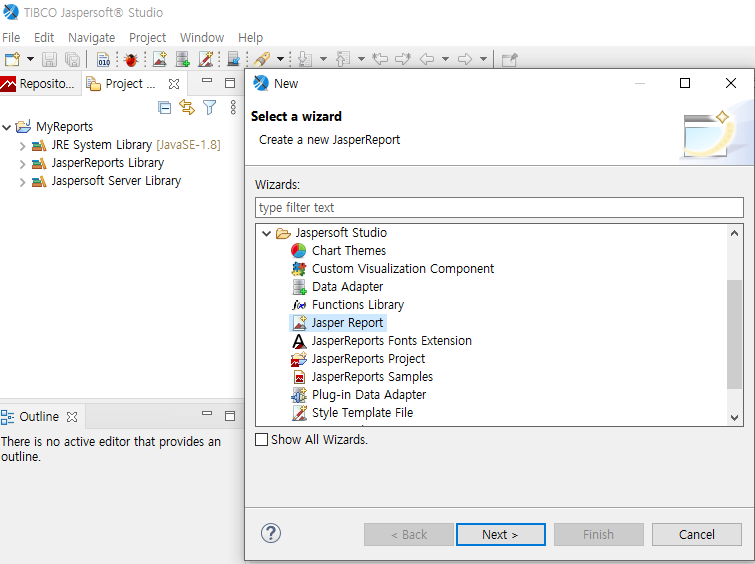The image size is (755, 564).
Task: Select Functions Library wizard
Action: (x=358, y=305)
